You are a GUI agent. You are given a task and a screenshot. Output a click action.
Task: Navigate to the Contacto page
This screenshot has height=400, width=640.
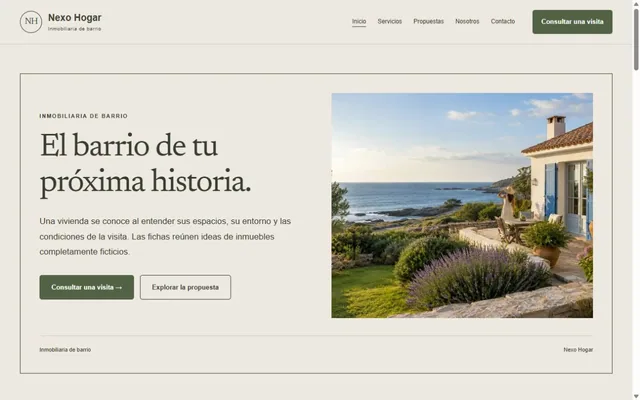[503, 21]
